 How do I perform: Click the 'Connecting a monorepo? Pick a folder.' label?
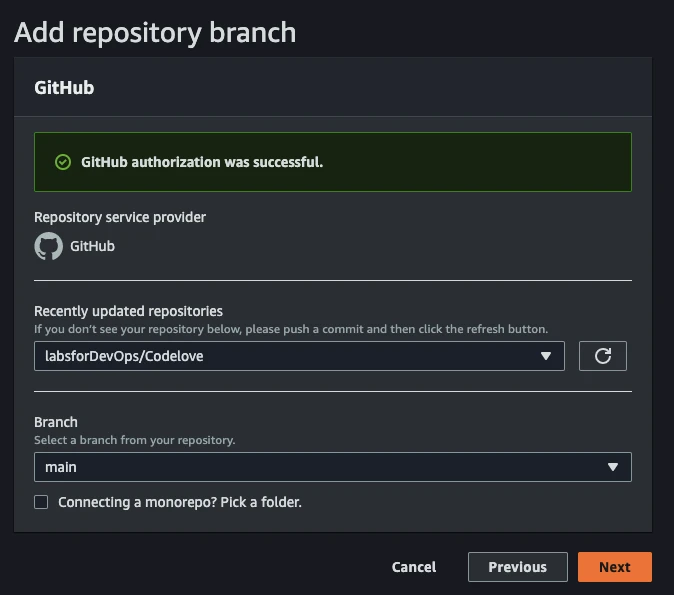point(179,502)
